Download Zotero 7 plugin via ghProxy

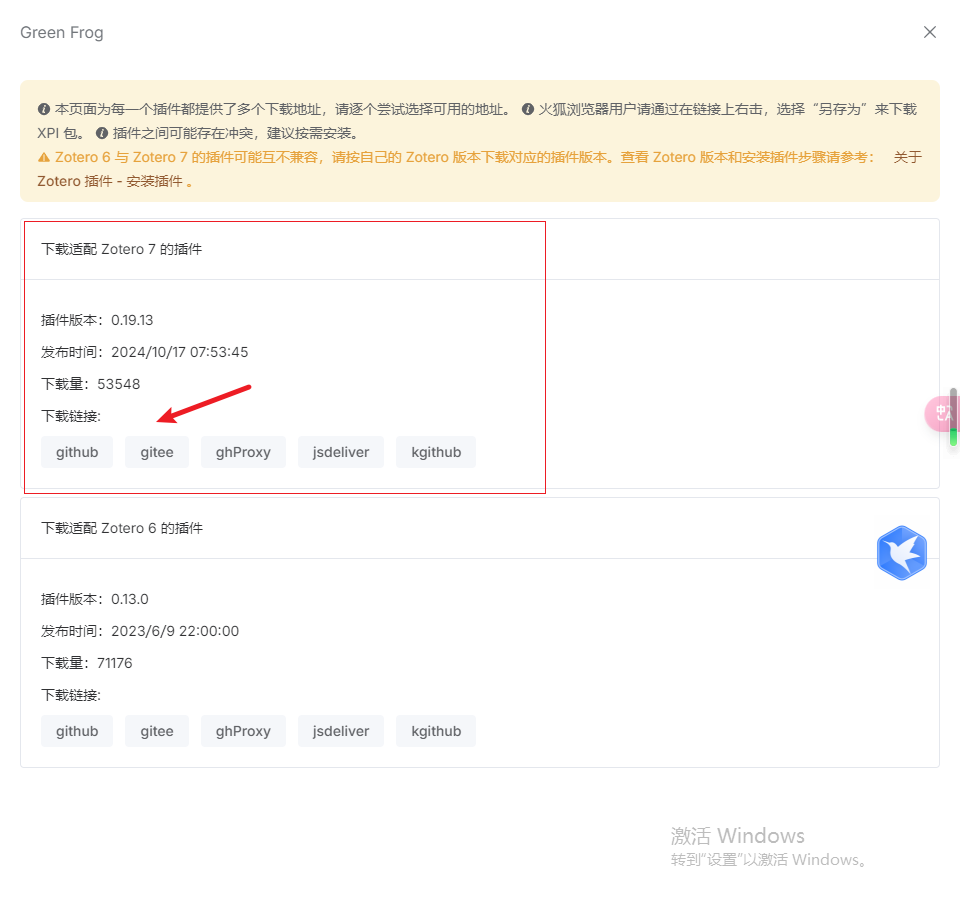pyautogui.click(x=243, y=452)
